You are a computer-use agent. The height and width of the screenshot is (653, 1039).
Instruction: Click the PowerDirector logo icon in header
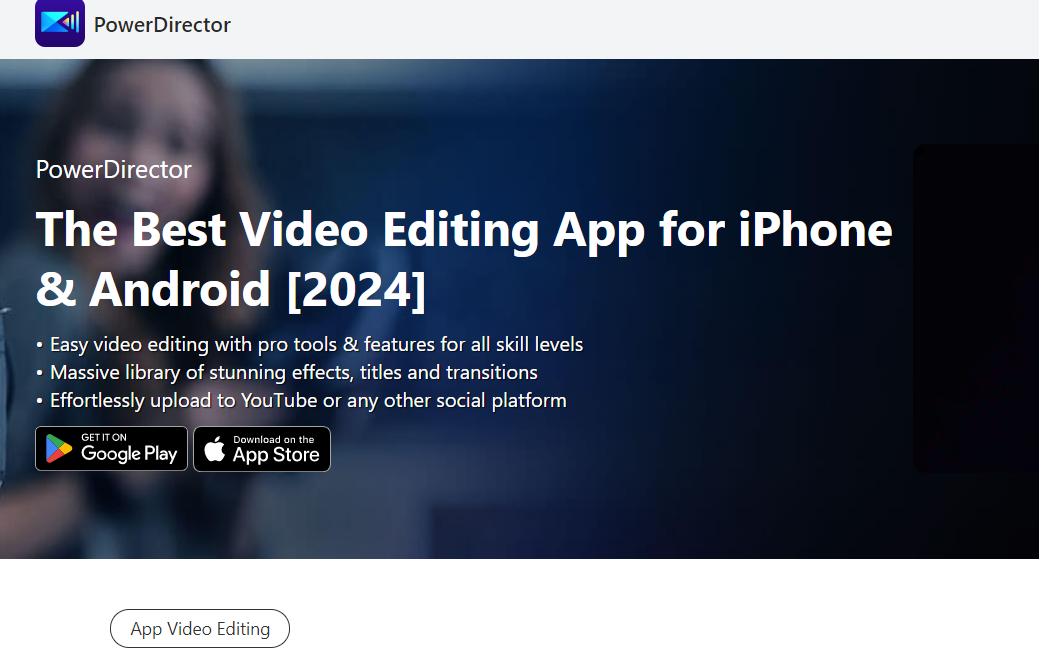tap(60, 23)
